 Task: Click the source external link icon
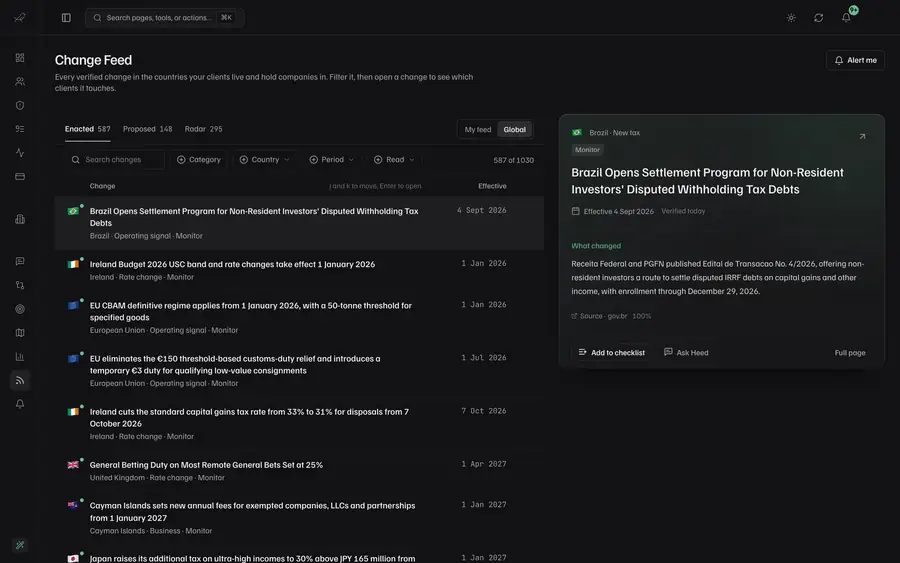(574, 316)
